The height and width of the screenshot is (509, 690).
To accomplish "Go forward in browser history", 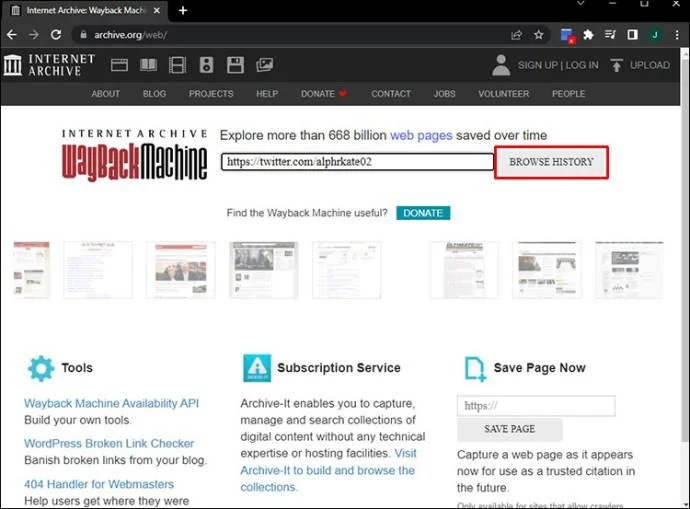I will pyautogui.click(x=34, y=35).
